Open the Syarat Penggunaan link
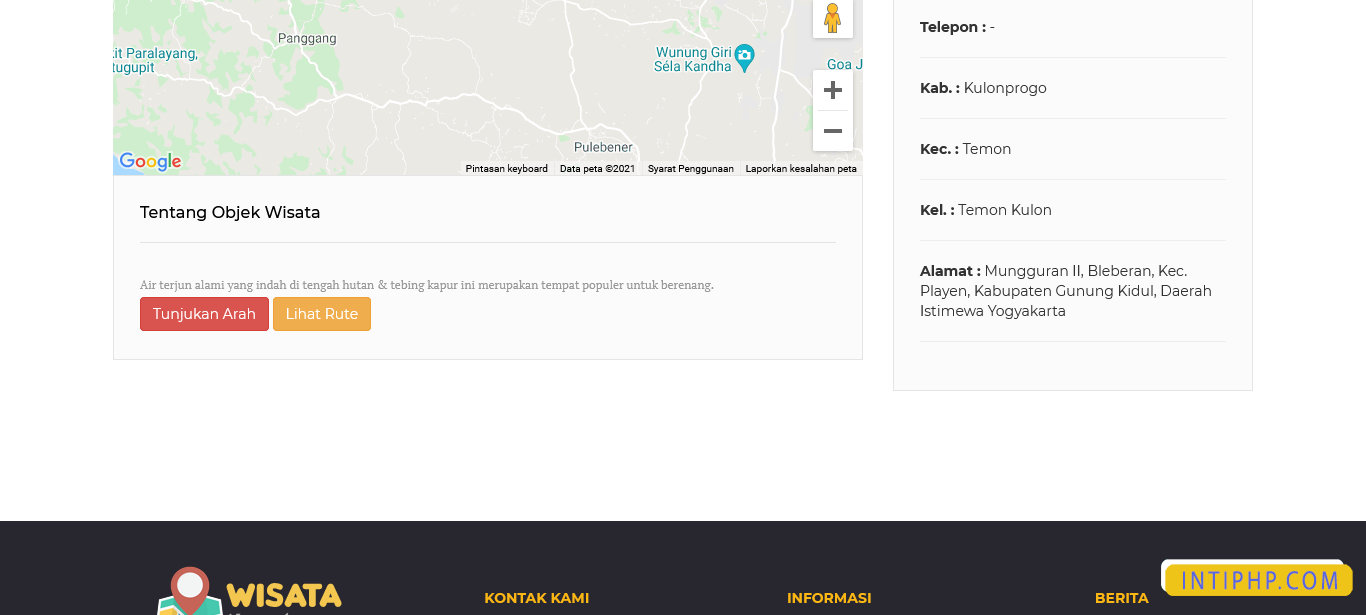Screen dimensions: 1366x615 [x=689, y=168]
